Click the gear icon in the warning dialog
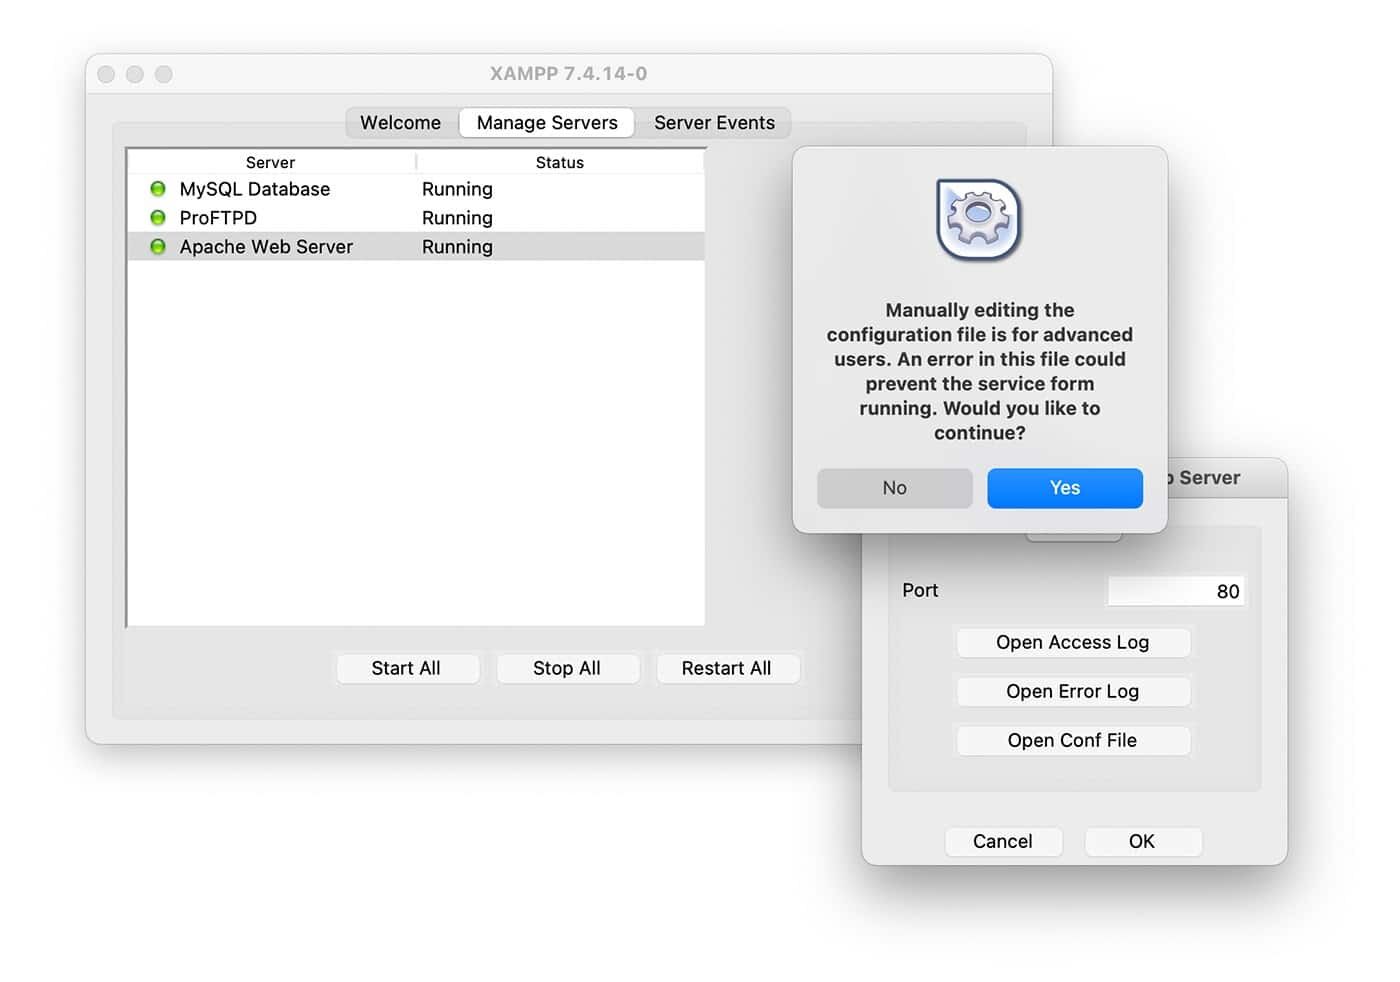1400x982 pixels. 978,219
